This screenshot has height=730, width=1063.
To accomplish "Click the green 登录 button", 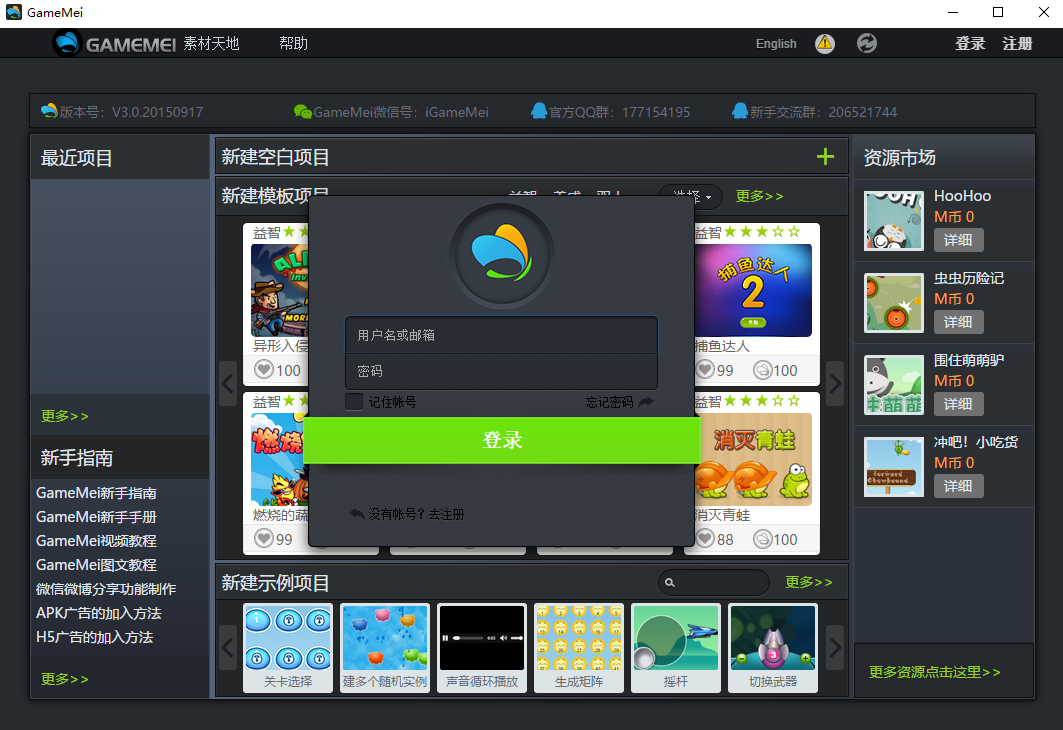I will pos(502,440).
